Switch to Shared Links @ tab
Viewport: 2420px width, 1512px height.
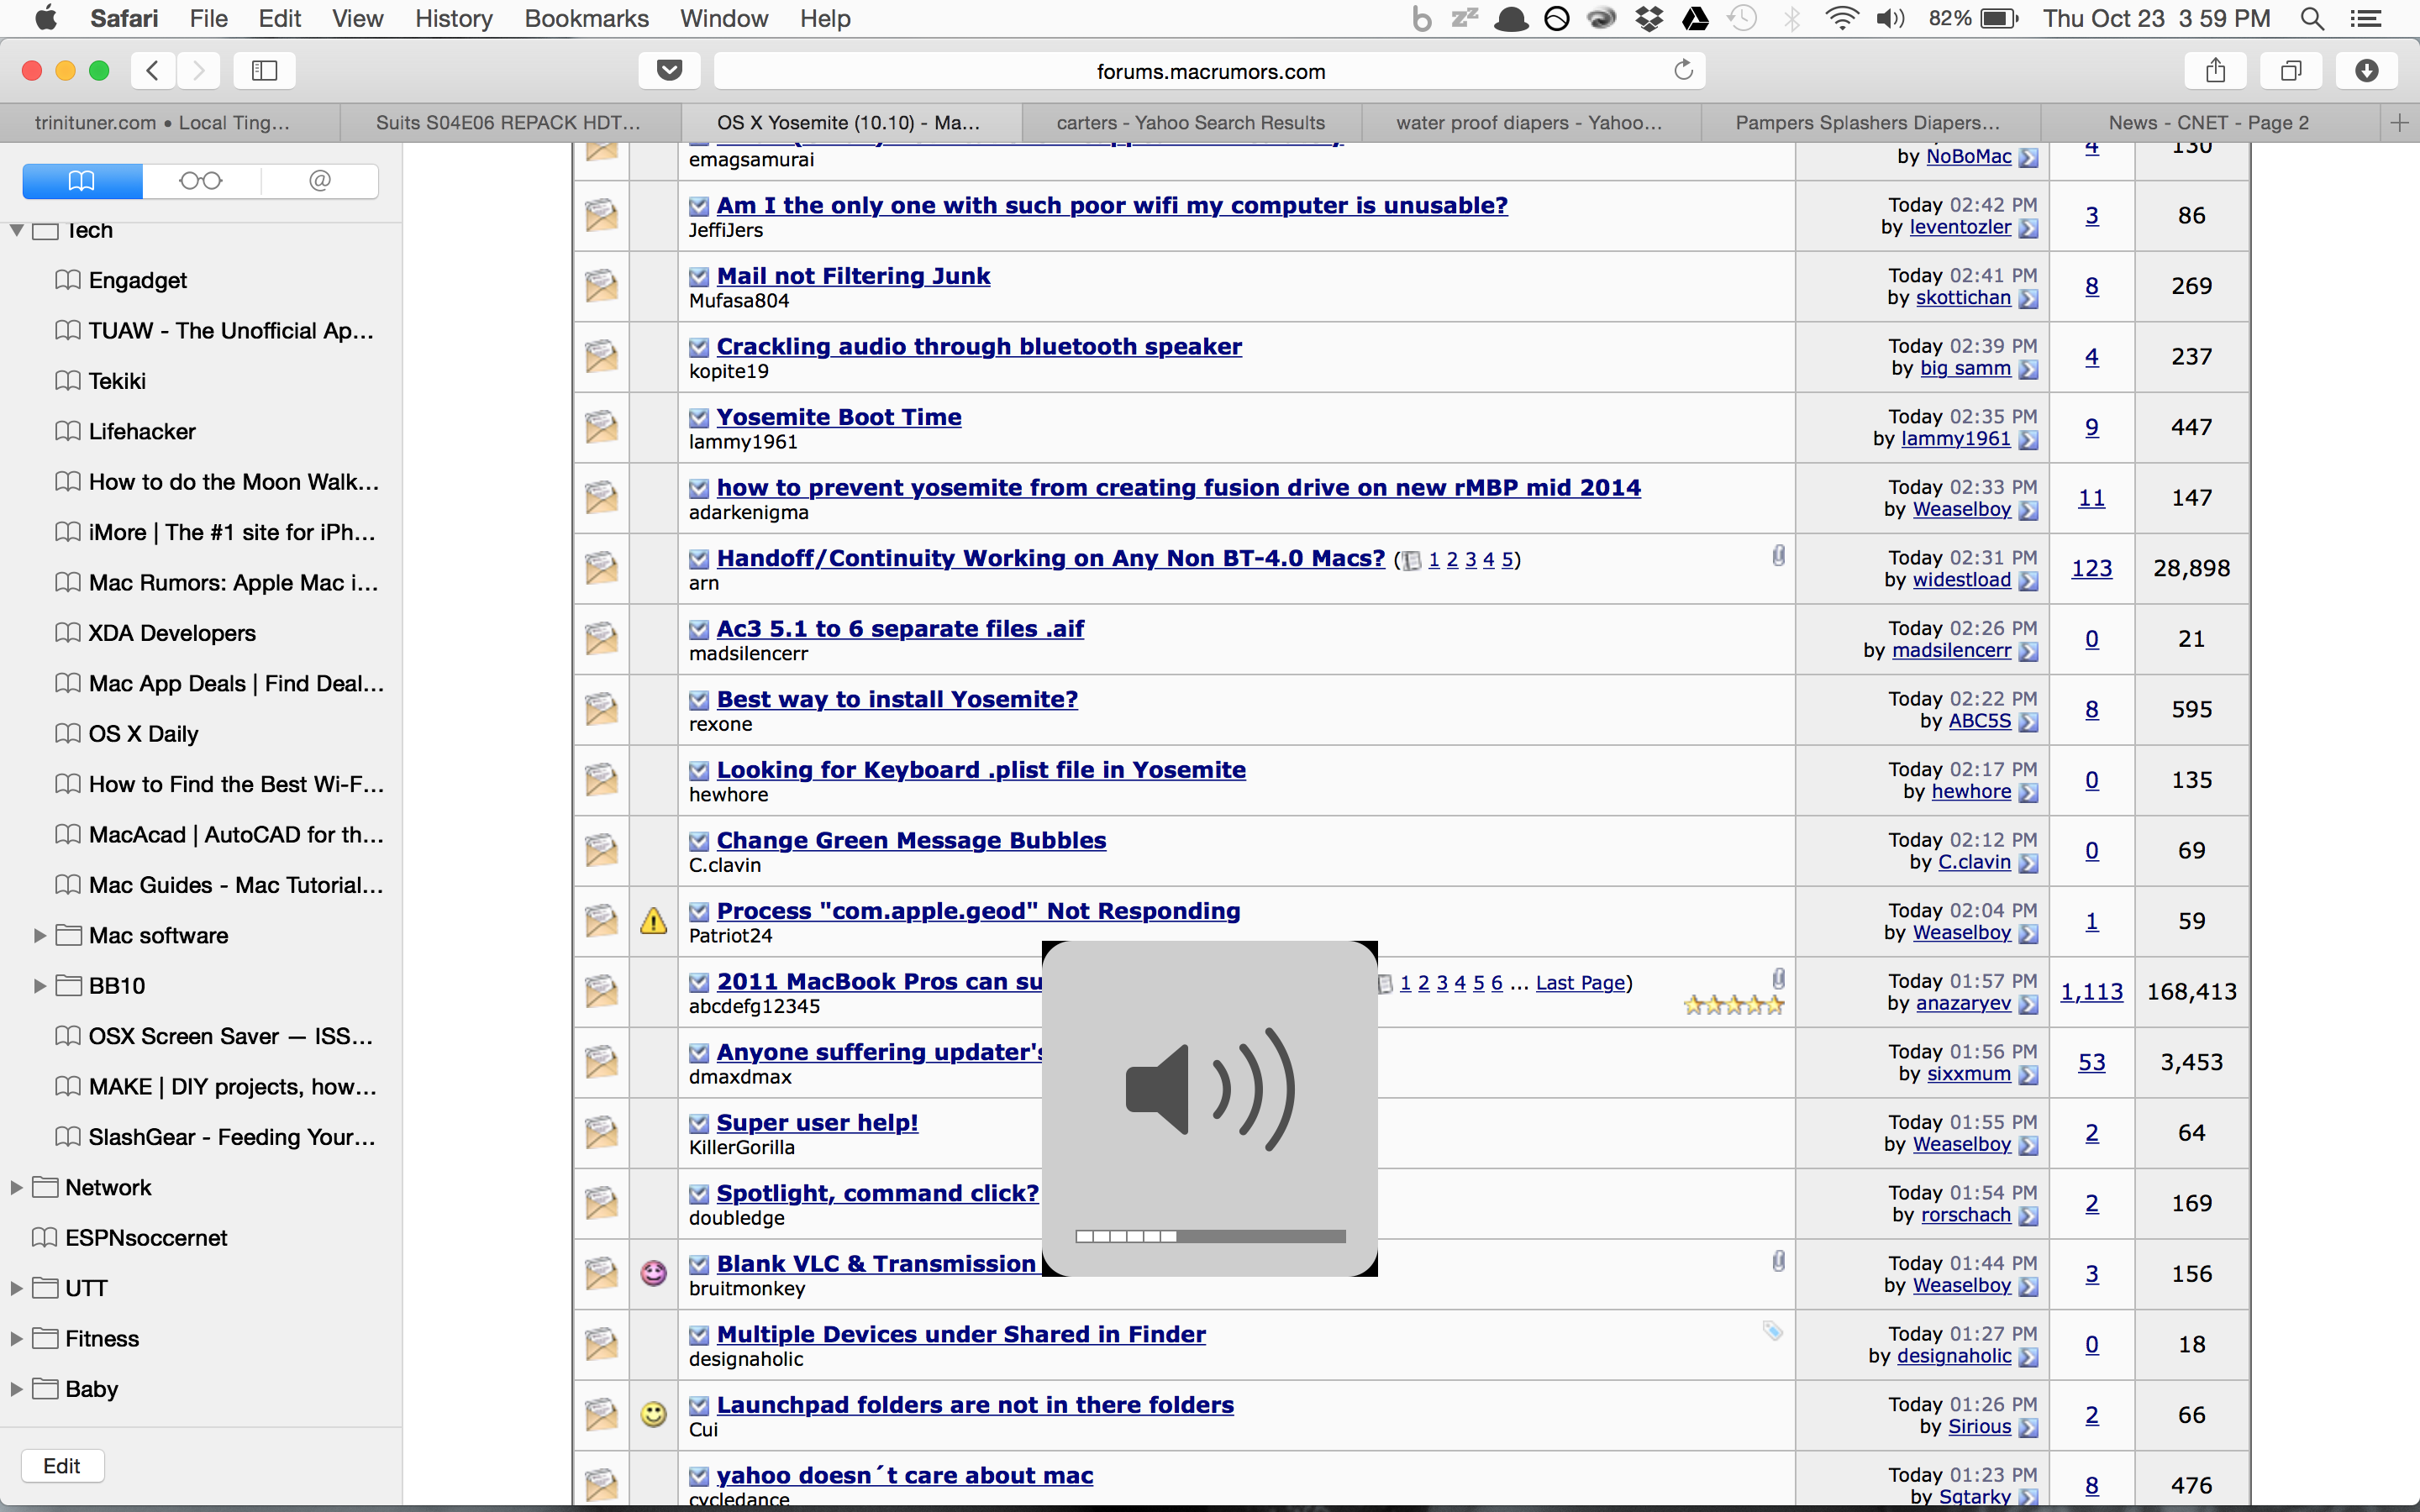[x=320, y=181]
